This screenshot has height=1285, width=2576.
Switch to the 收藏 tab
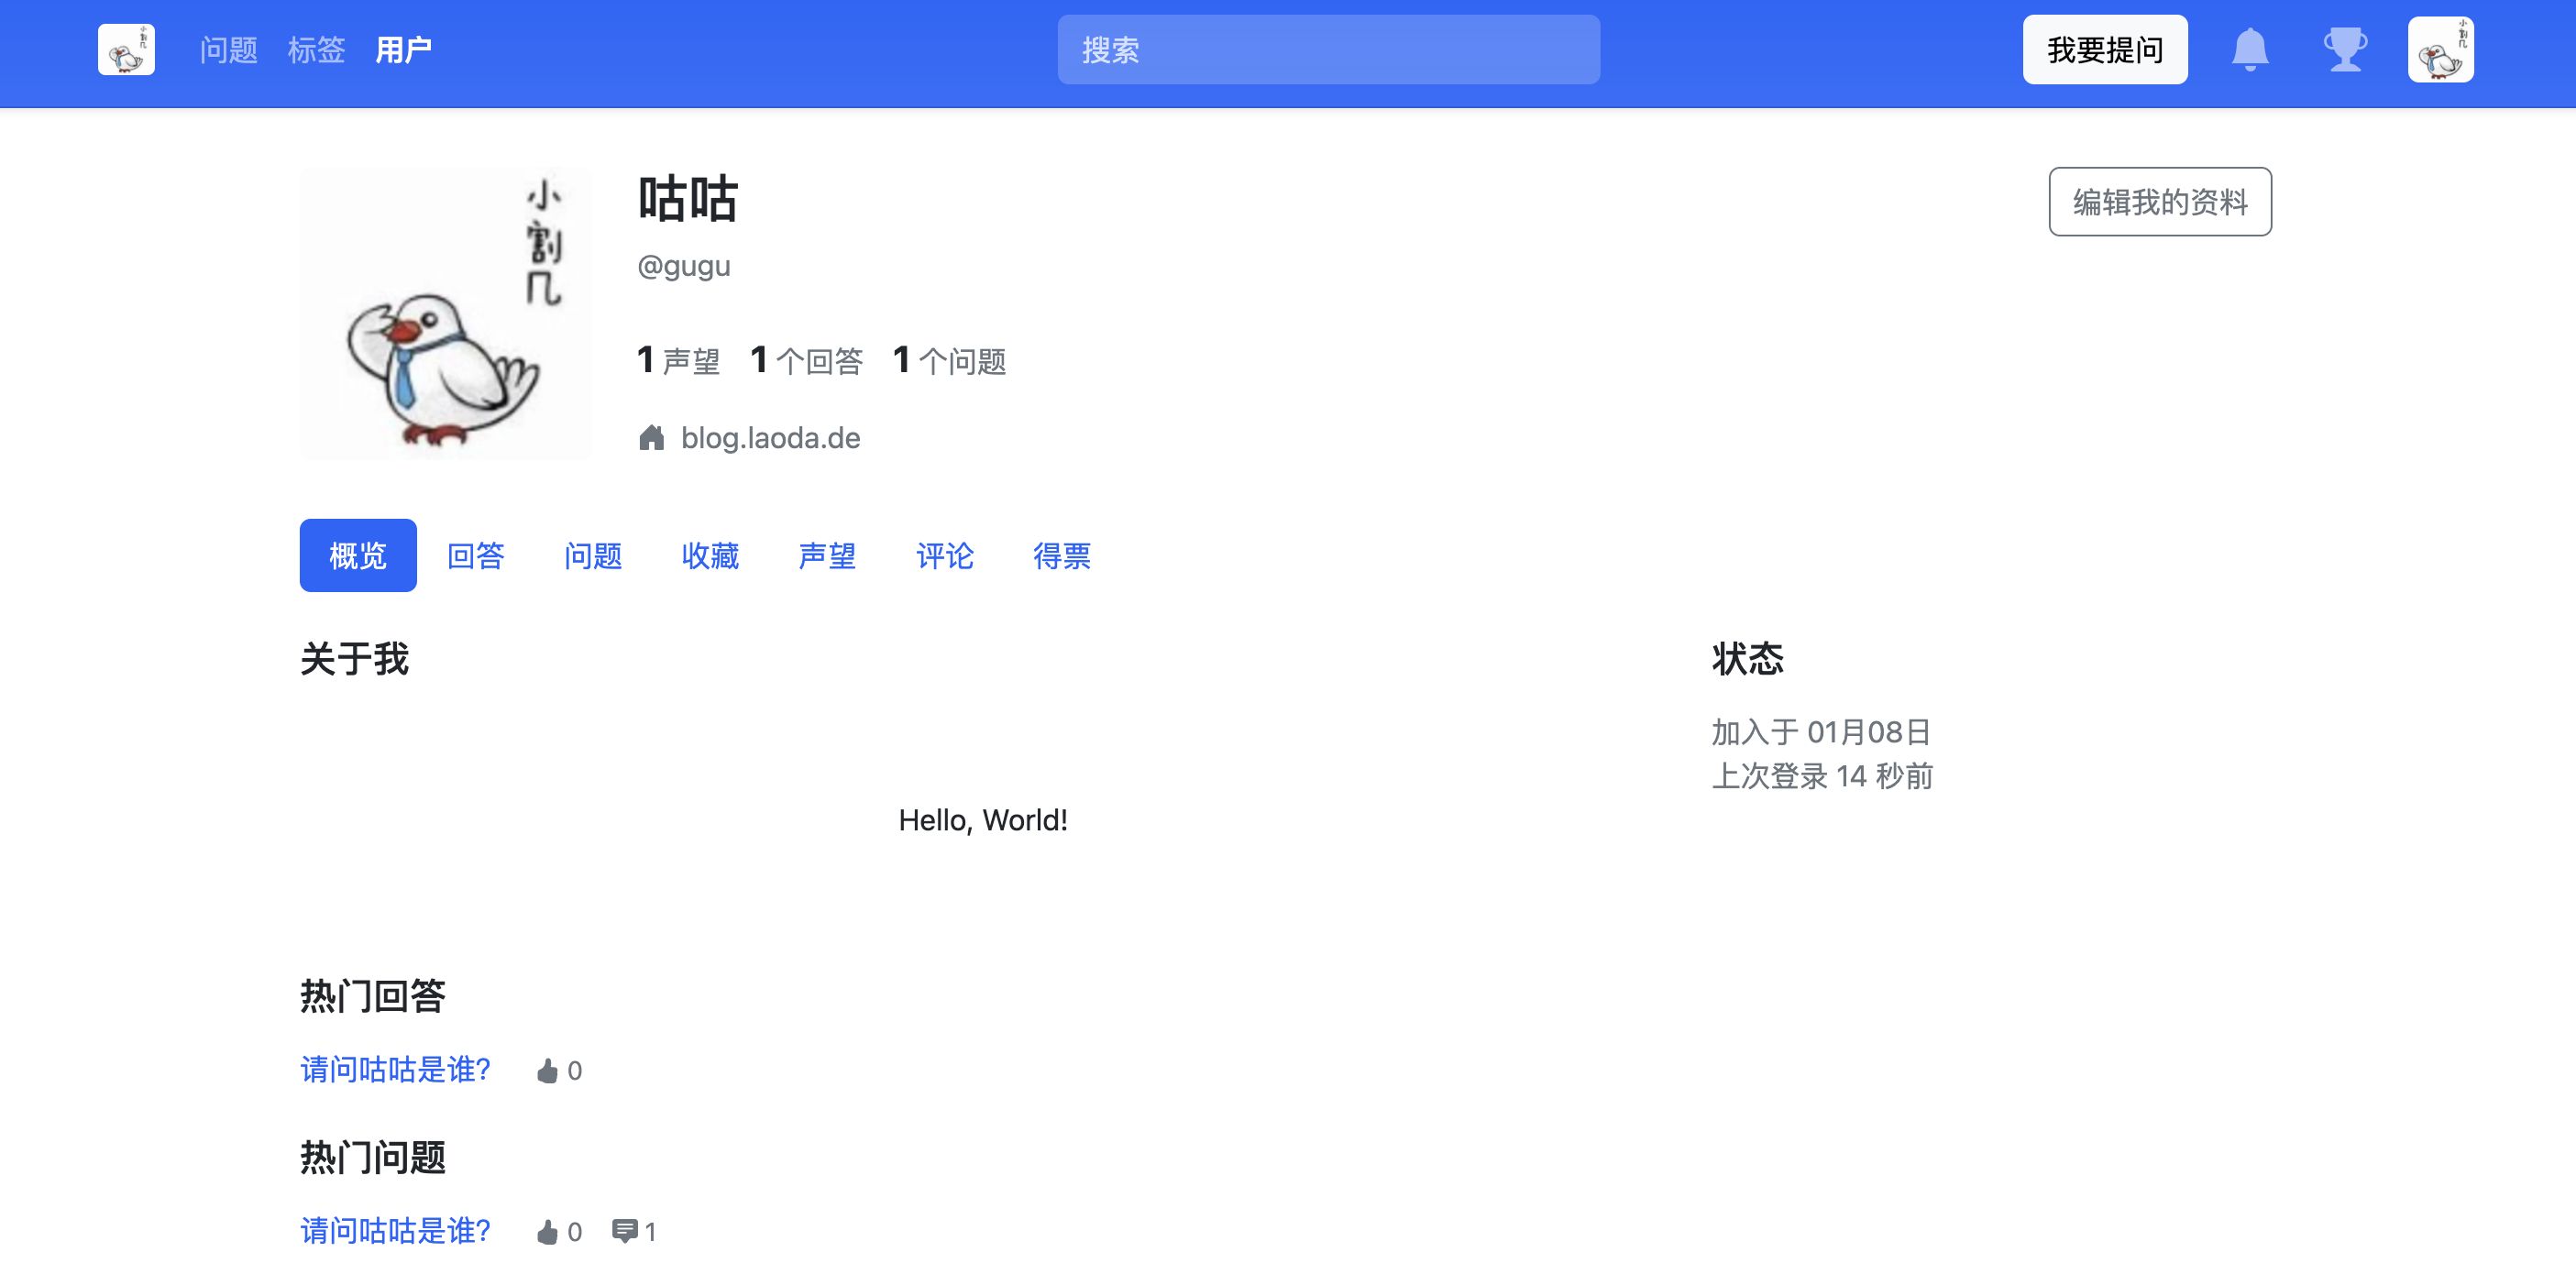710,556
